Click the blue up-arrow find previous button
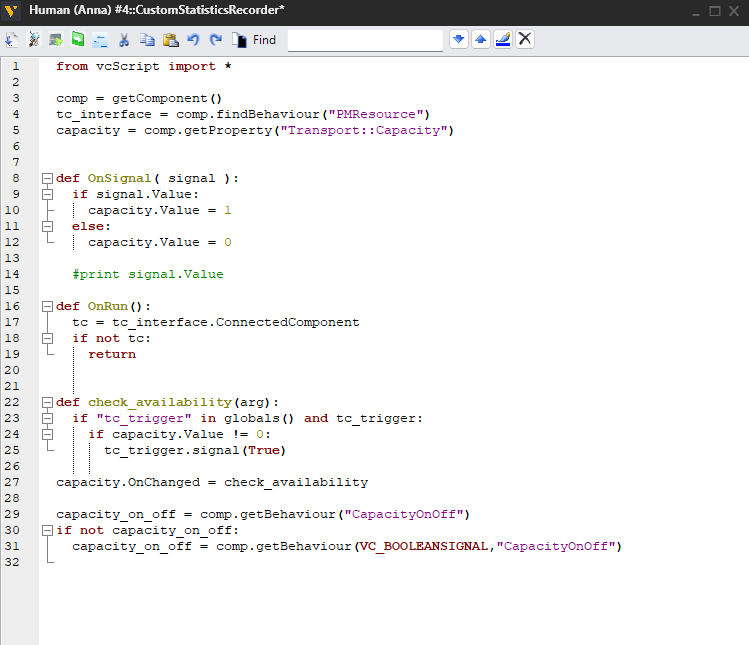The image size is (749, 645). tap(481, 40)
